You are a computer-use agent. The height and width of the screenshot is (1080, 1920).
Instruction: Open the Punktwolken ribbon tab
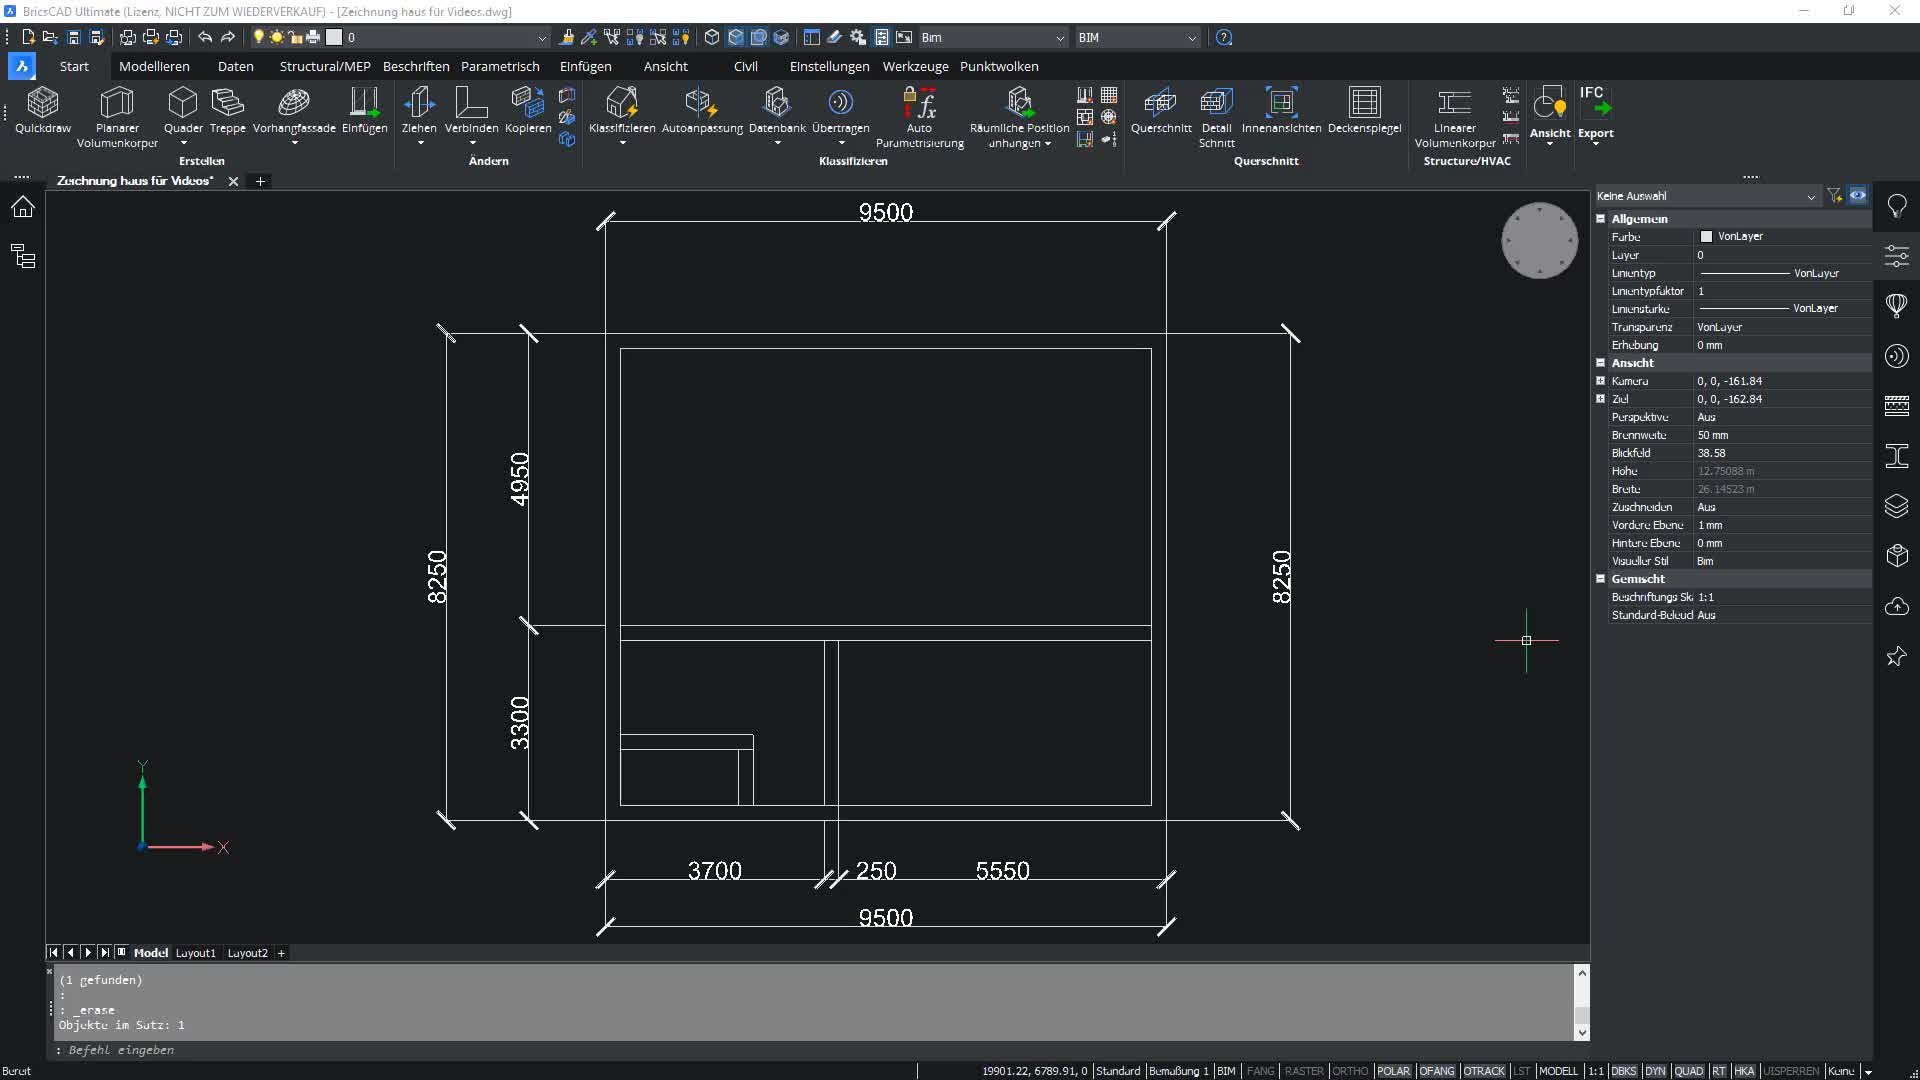999,66
